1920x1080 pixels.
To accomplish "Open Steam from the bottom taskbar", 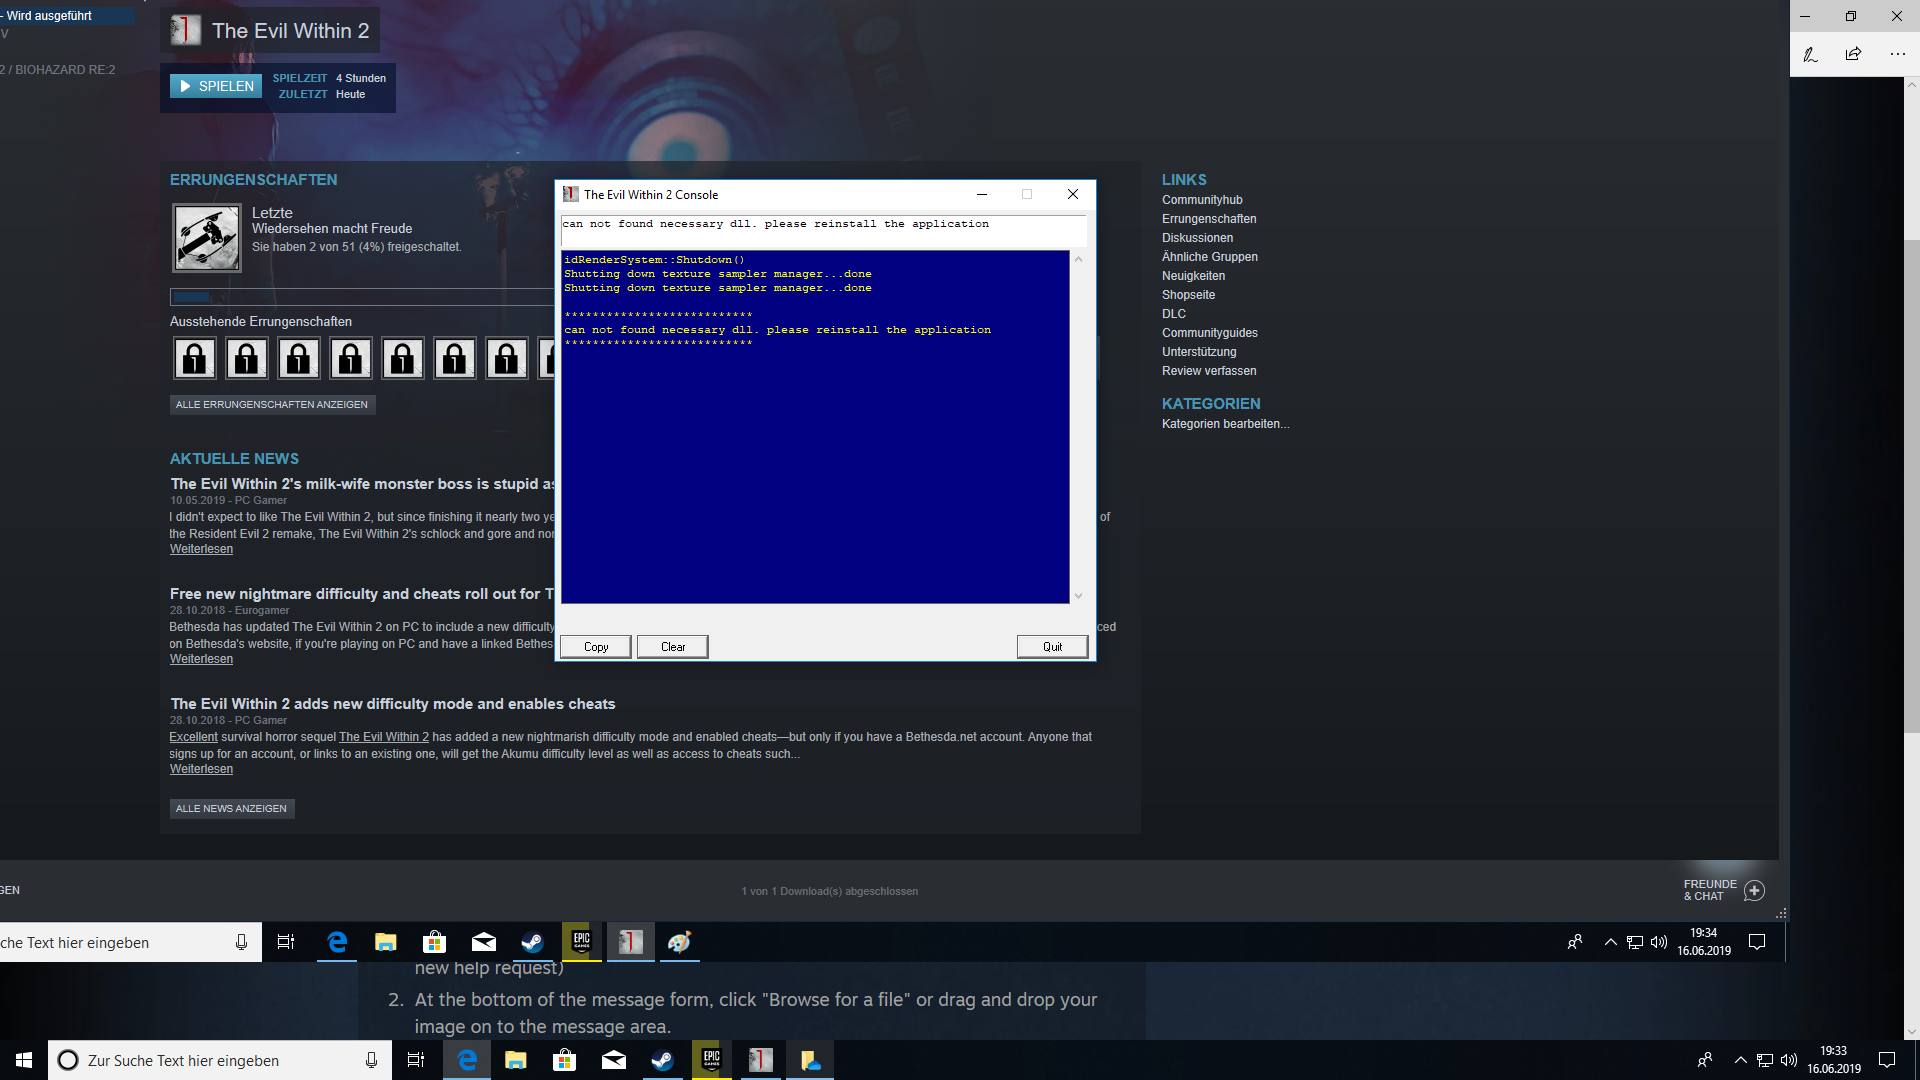I will click(662, 1060).
